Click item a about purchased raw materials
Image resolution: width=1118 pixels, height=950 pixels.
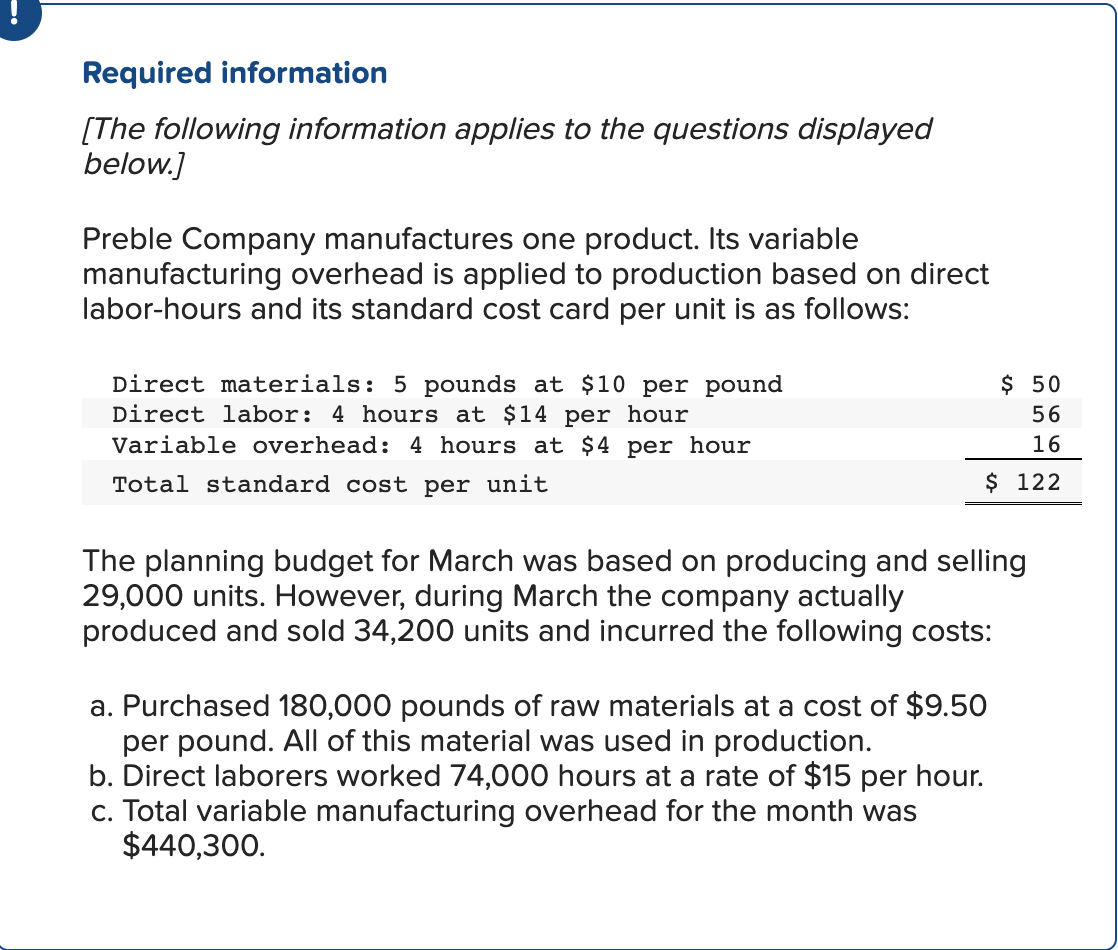[538, 723]
